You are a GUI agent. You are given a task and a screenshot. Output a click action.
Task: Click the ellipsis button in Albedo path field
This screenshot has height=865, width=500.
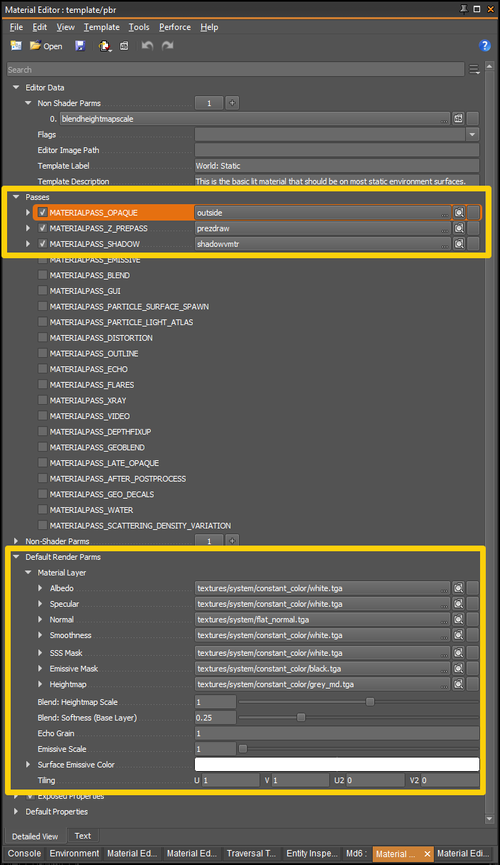[445, 589]
